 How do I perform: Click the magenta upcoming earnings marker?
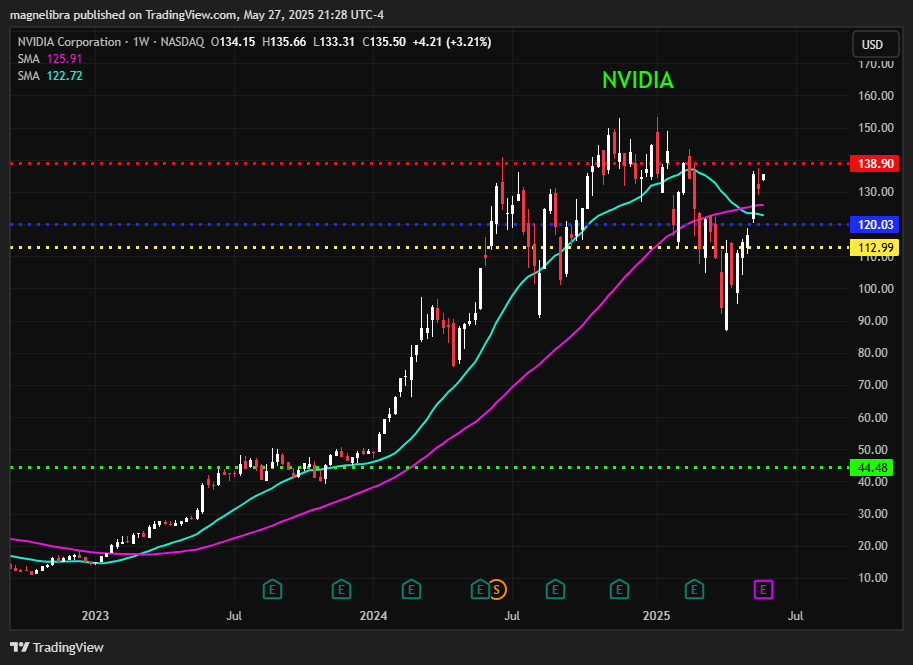coord(763,590)
